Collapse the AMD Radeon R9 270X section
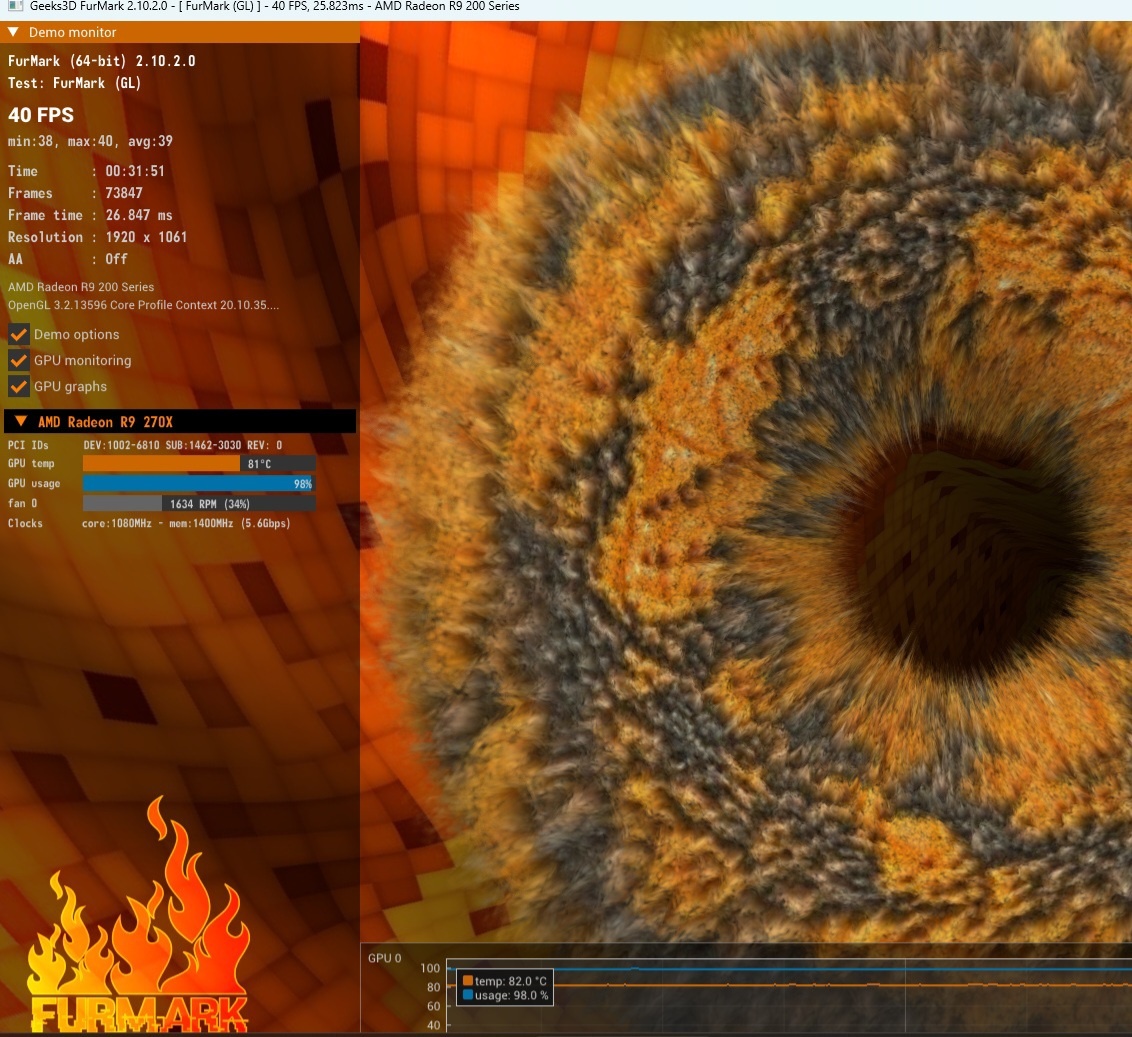Image resolution: width=1132 pixels, height=1037 pixels. [21, 421]
